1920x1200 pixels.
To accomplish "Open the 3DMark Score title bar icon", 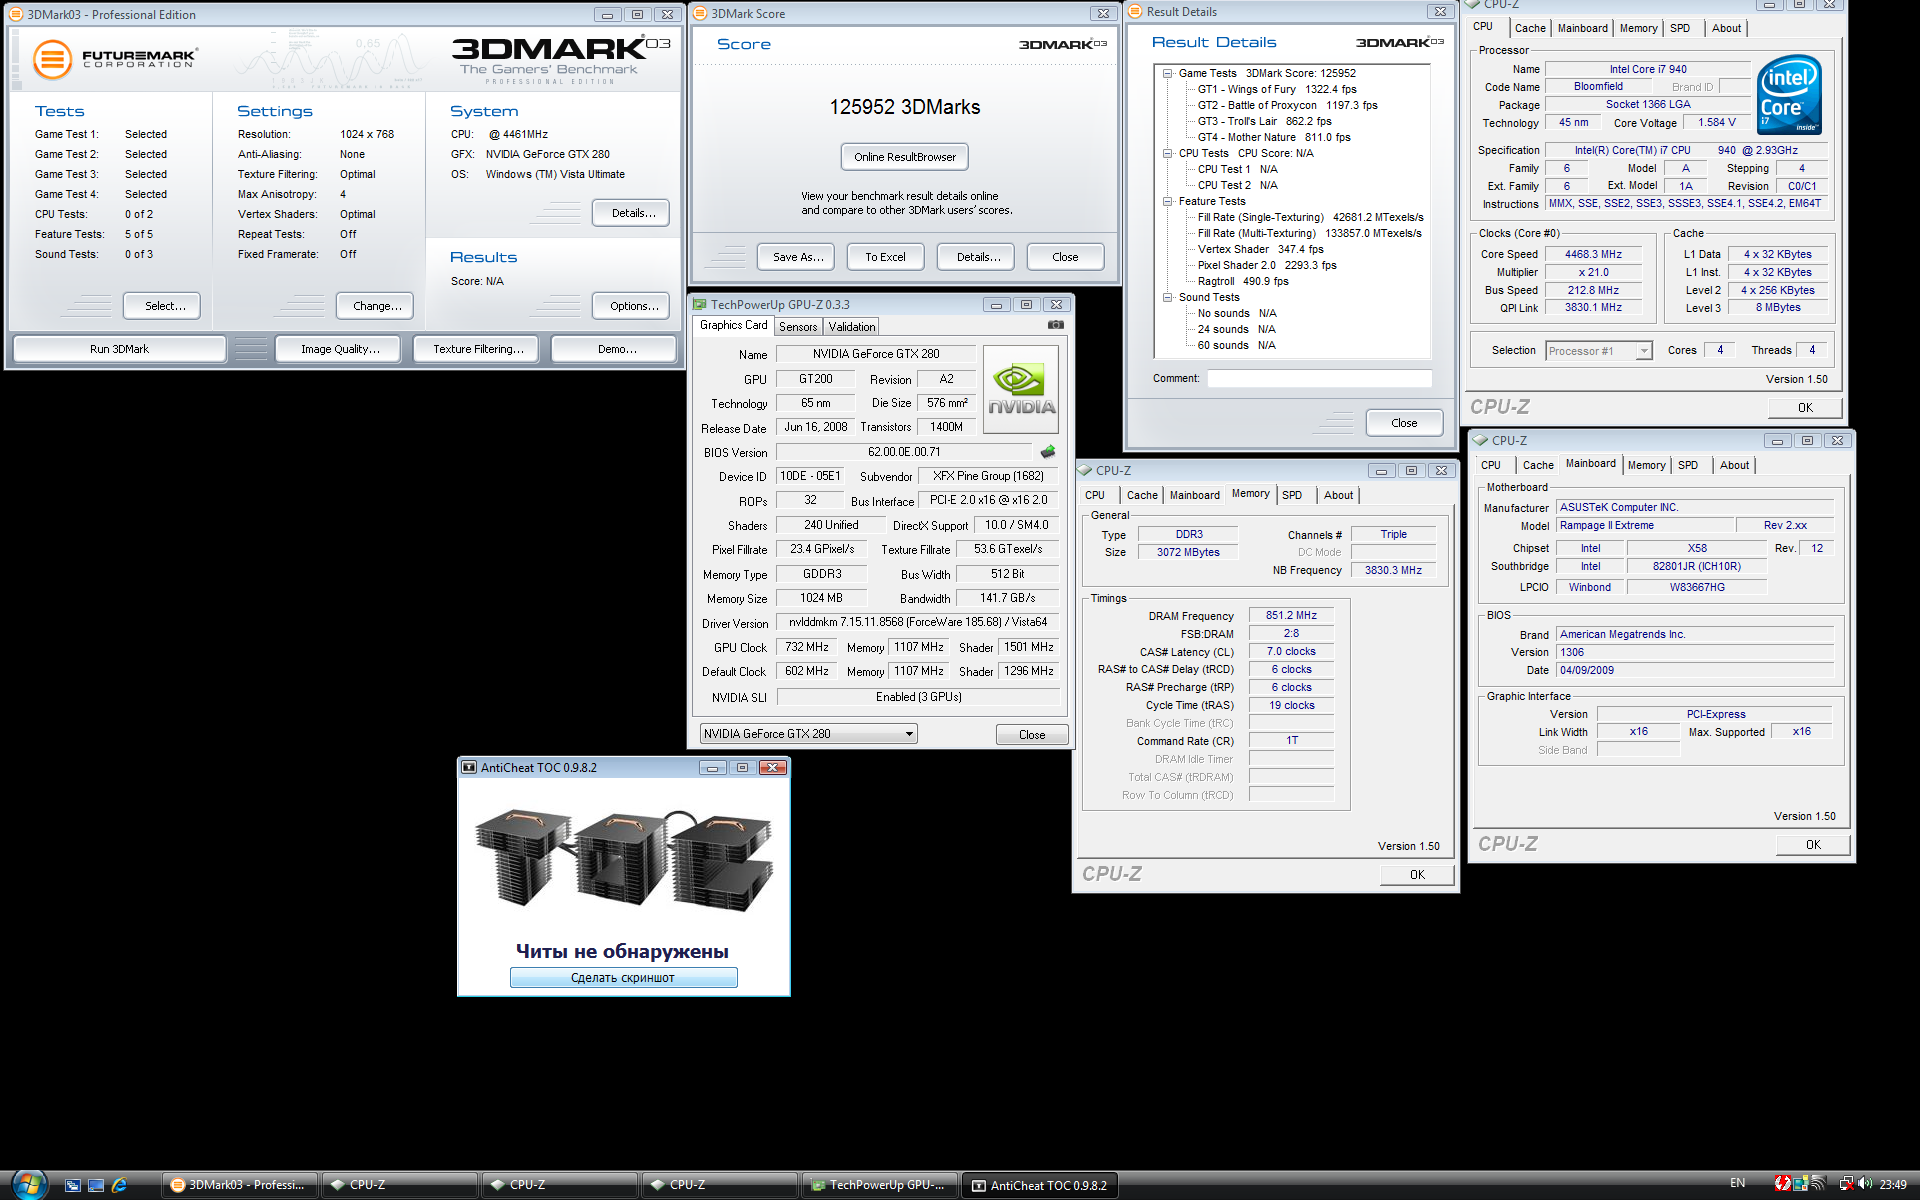I will (700, 13).
